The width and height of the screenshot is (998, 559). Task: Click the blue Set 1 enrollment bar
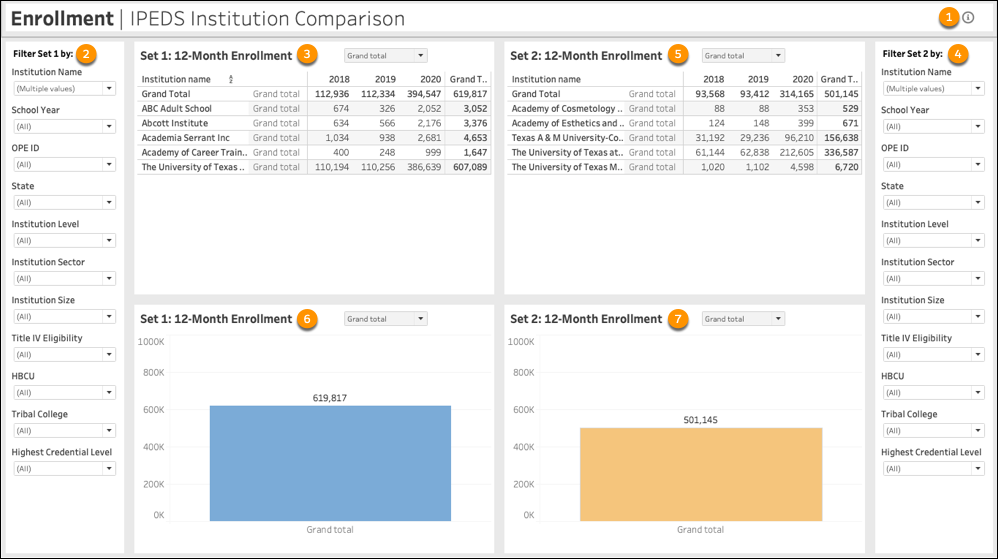pyautogui.click(x=330, y=463)
